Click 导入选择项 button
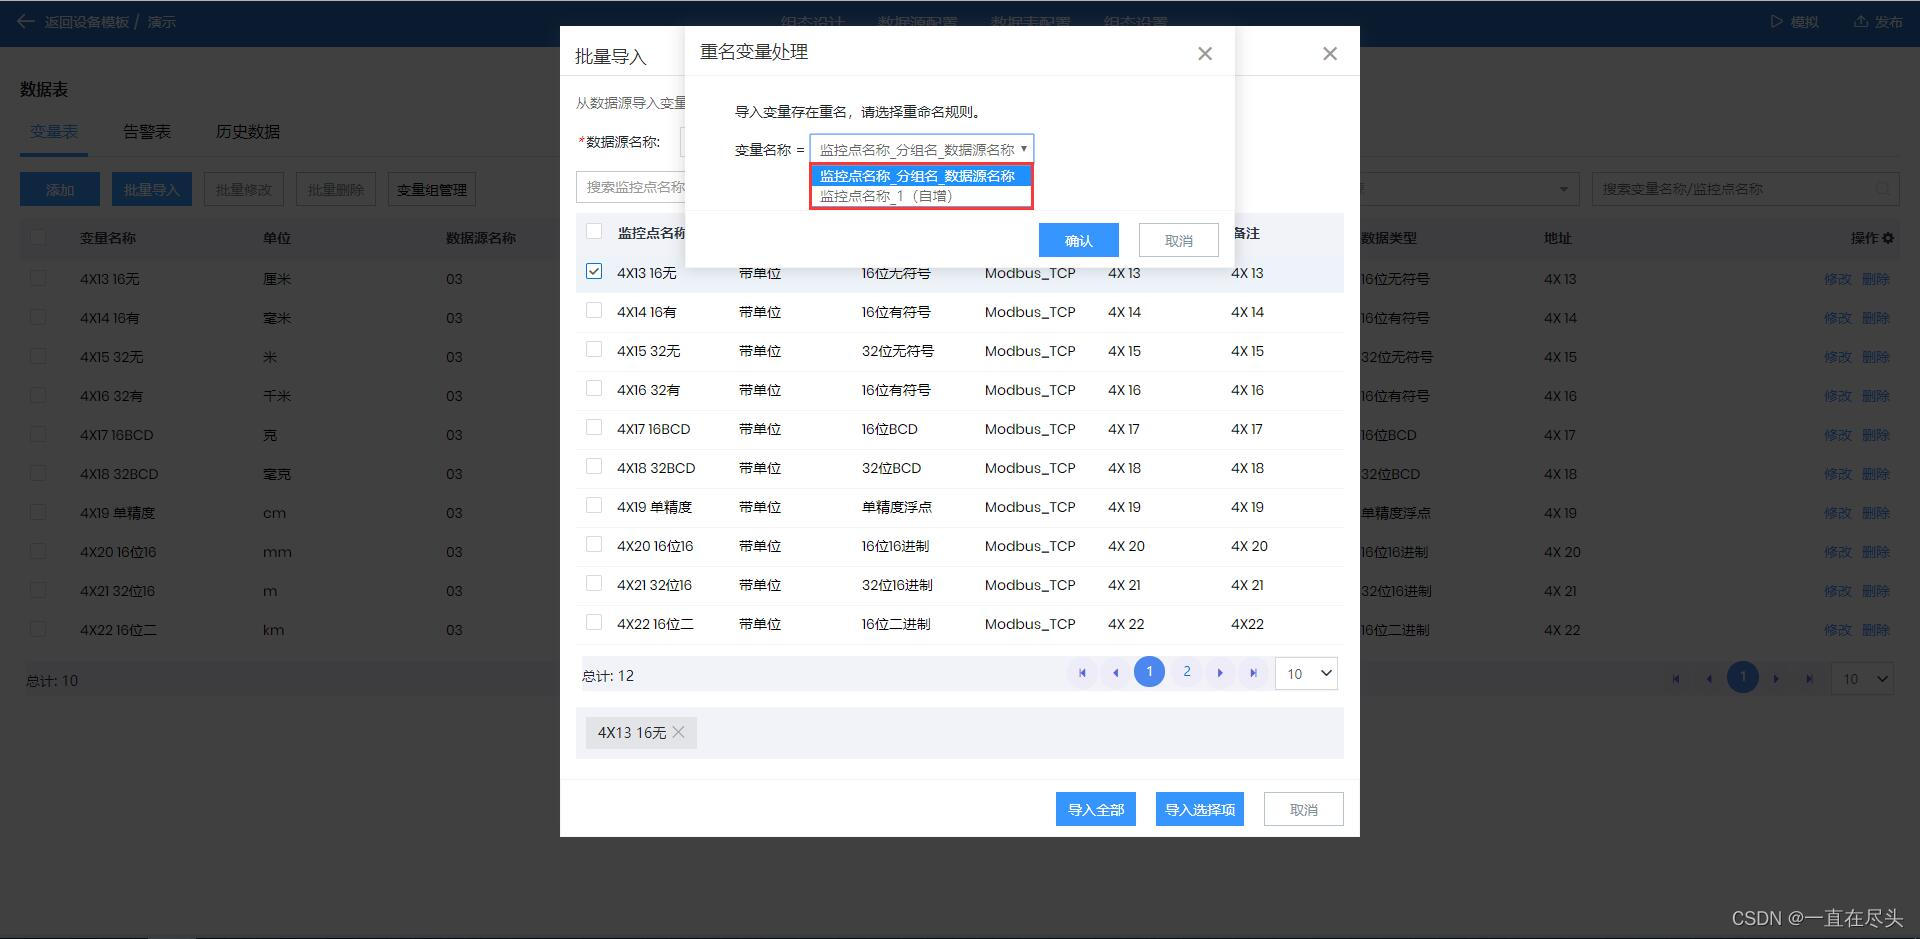 tap(1200, 809)
